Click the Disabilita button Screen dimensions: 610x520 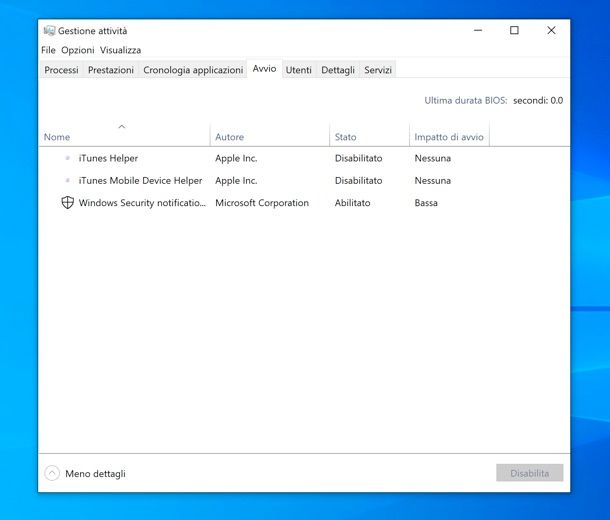pyautogui.click(x=529, y=473)
